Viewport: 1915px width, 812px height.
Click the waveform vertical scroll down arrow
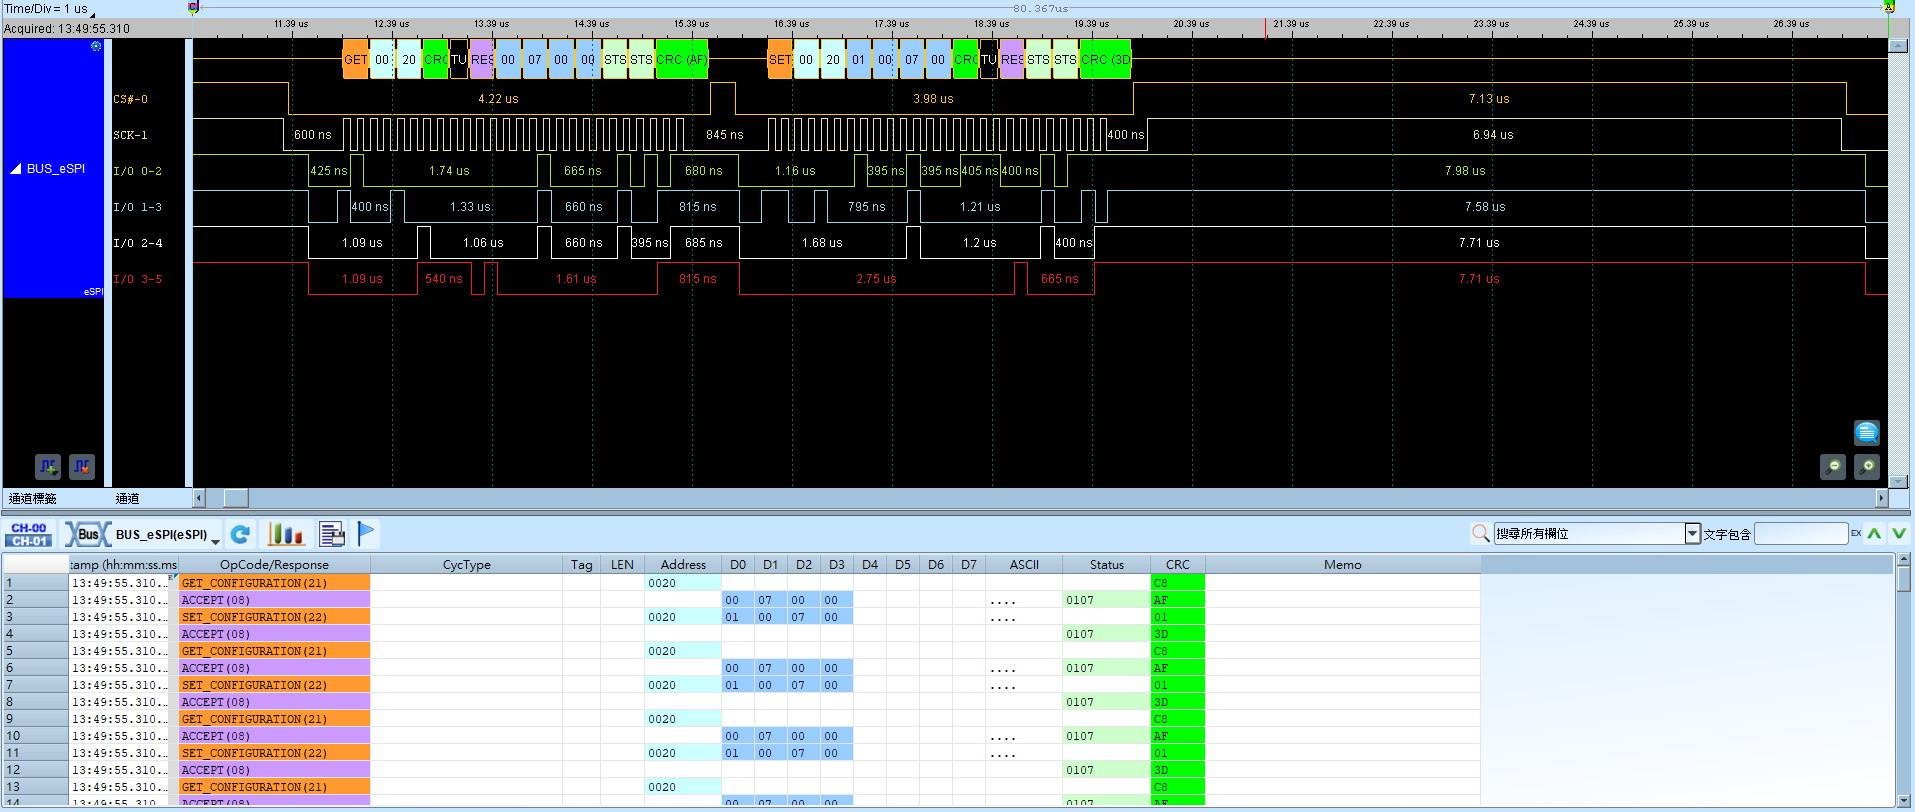click(1896, 481)
